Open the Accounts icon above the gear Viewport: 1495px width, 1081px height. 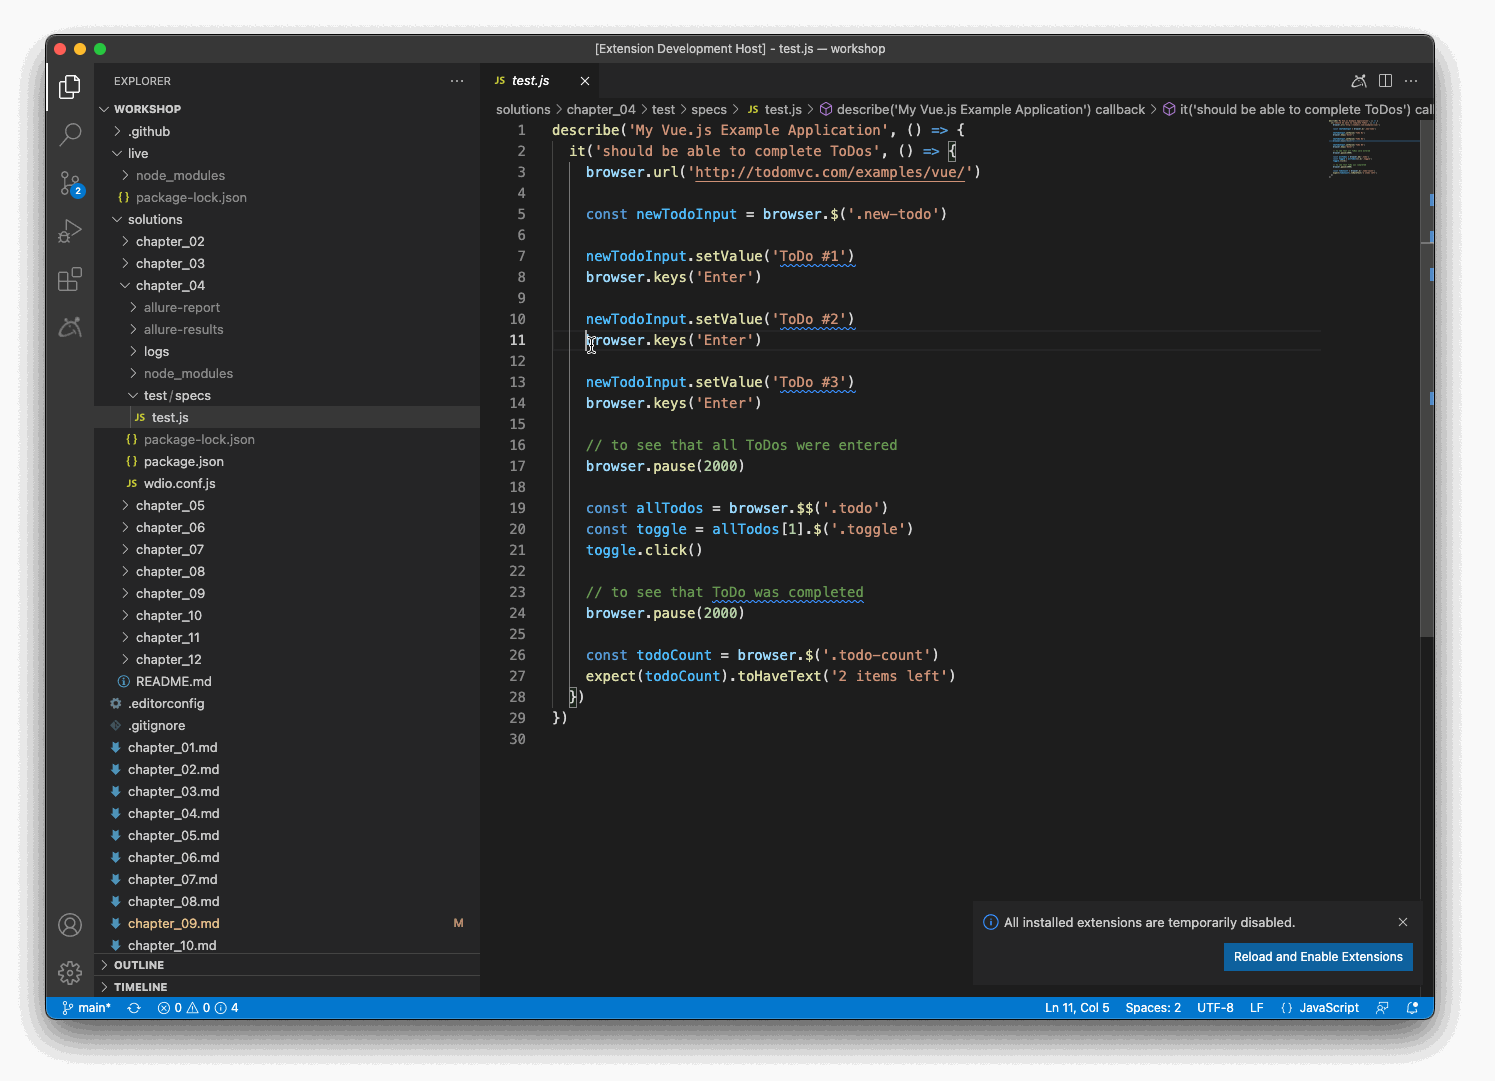69,925
